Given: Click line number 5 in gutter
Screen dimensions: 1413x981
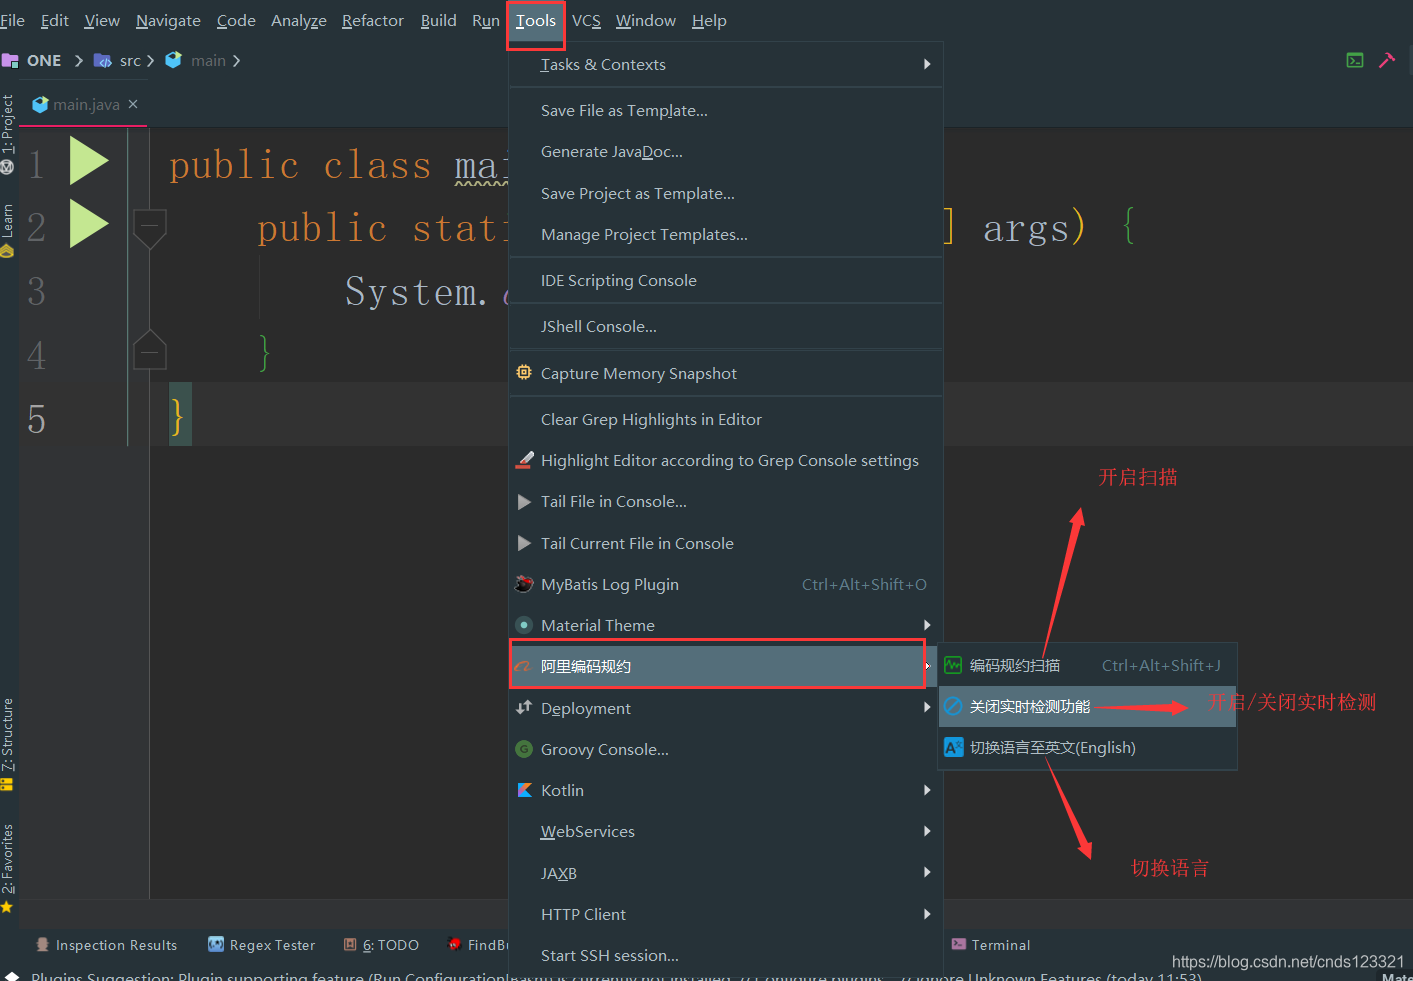Looking at the screenshot, I should coord(36,419).
